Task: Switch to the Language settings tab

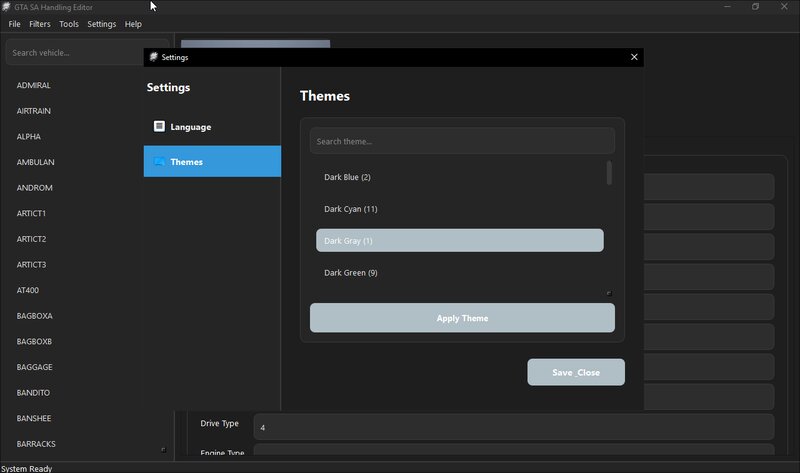Action: tap(212, 127)
